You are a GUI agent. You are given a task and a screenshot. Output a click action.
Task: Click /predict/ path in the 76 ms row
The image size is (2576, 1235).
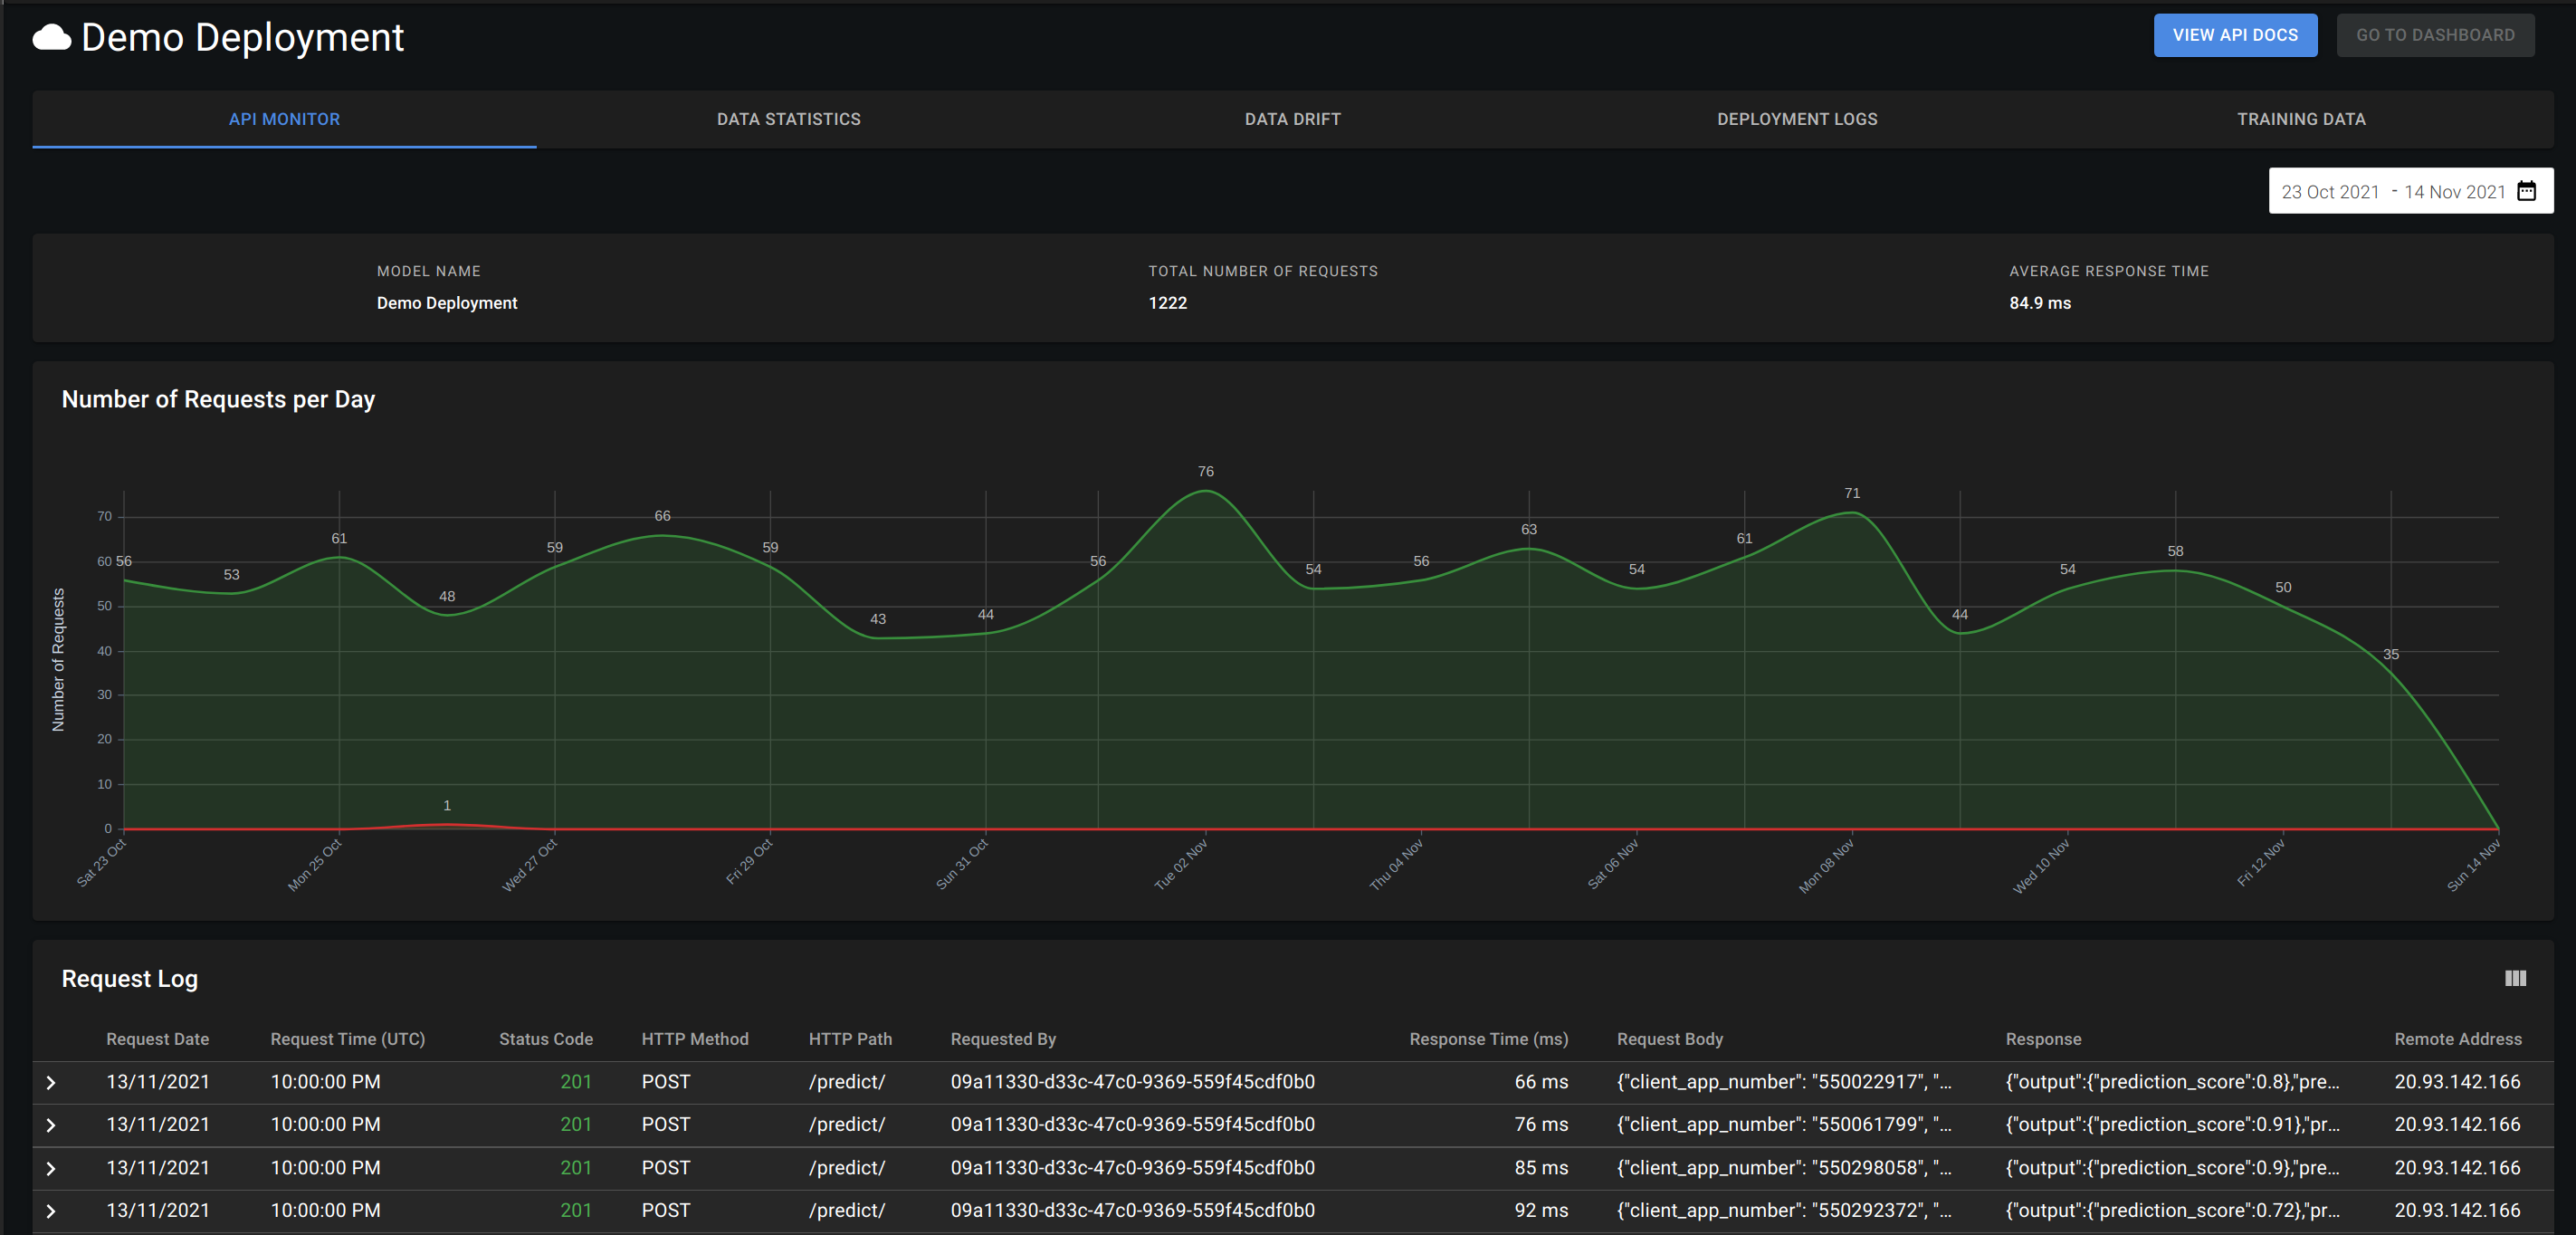[846, 1125]
